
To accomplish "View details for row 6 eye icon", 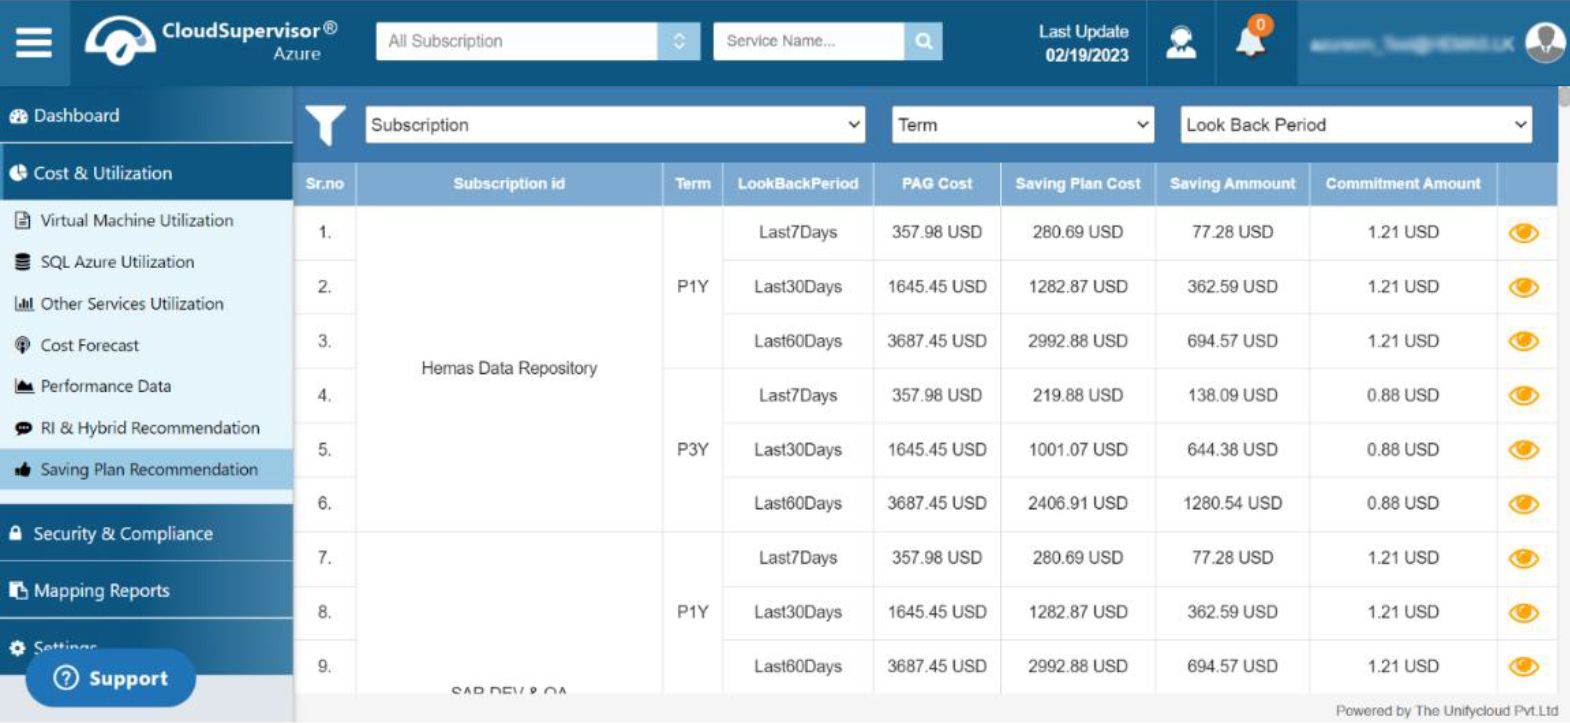I will pos(1523,503).
